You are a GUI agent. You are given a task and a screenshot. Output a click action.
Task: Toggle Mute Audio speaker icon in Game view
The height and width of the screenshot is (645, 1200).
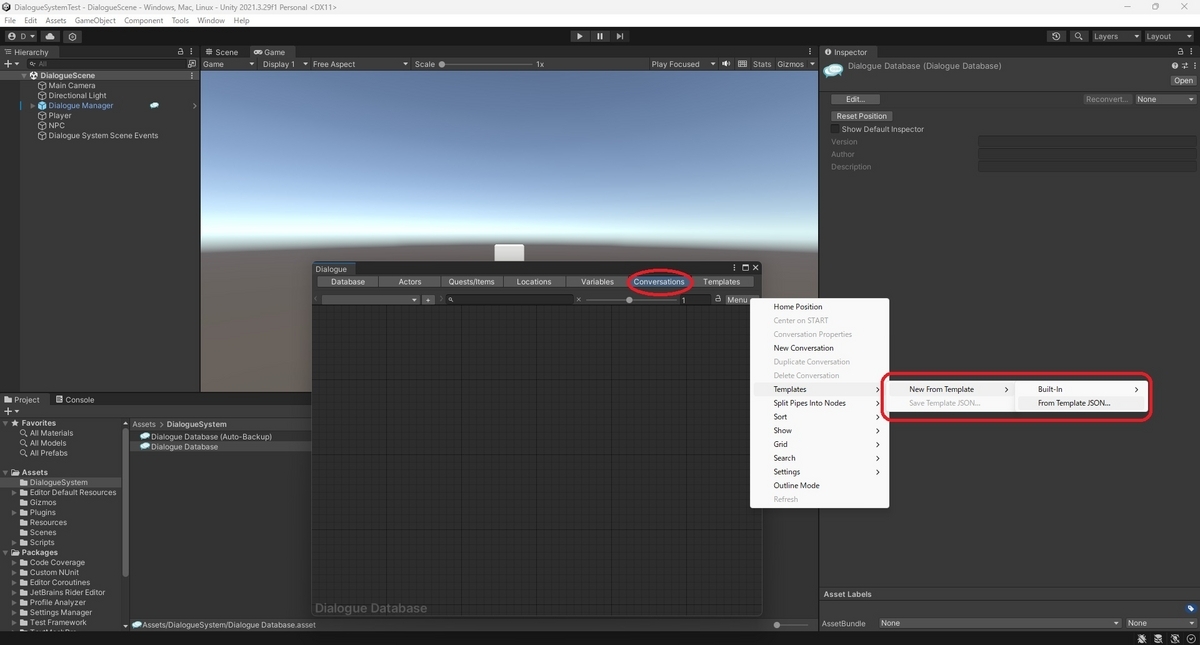point(727,64)
